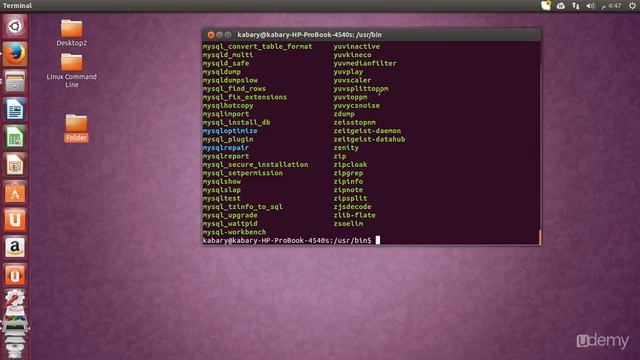Click 'yuvmedianfilter' in the right column
Screen dimensions: 640x360
[365, 63]
